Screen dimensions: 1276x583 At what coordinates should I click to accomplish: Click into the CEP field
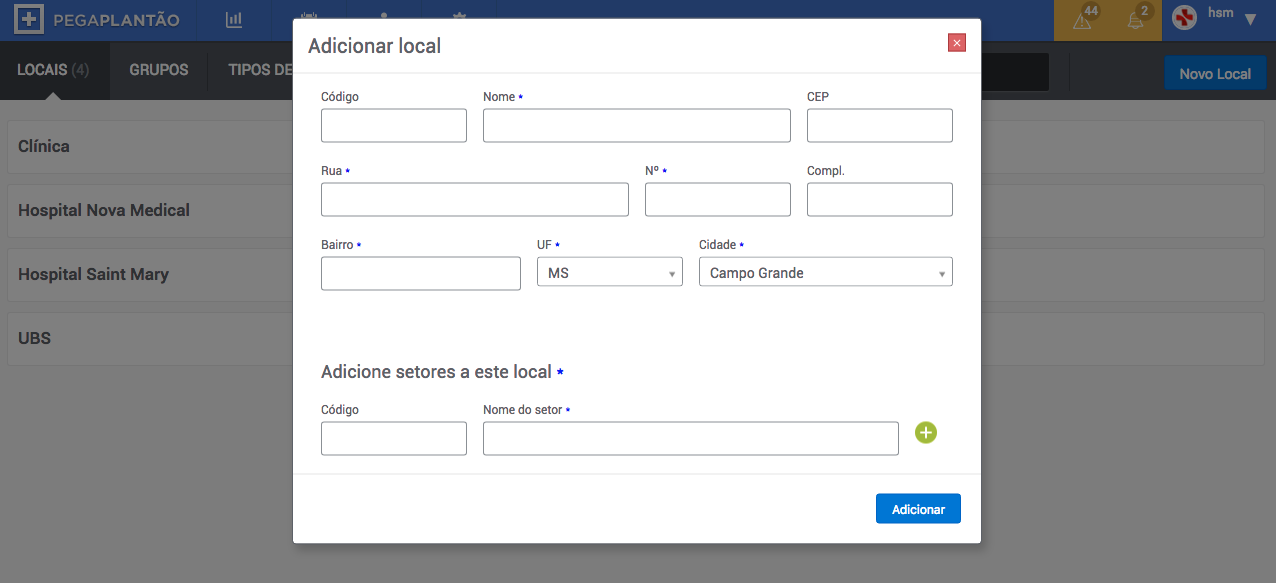tap(880, 125)
